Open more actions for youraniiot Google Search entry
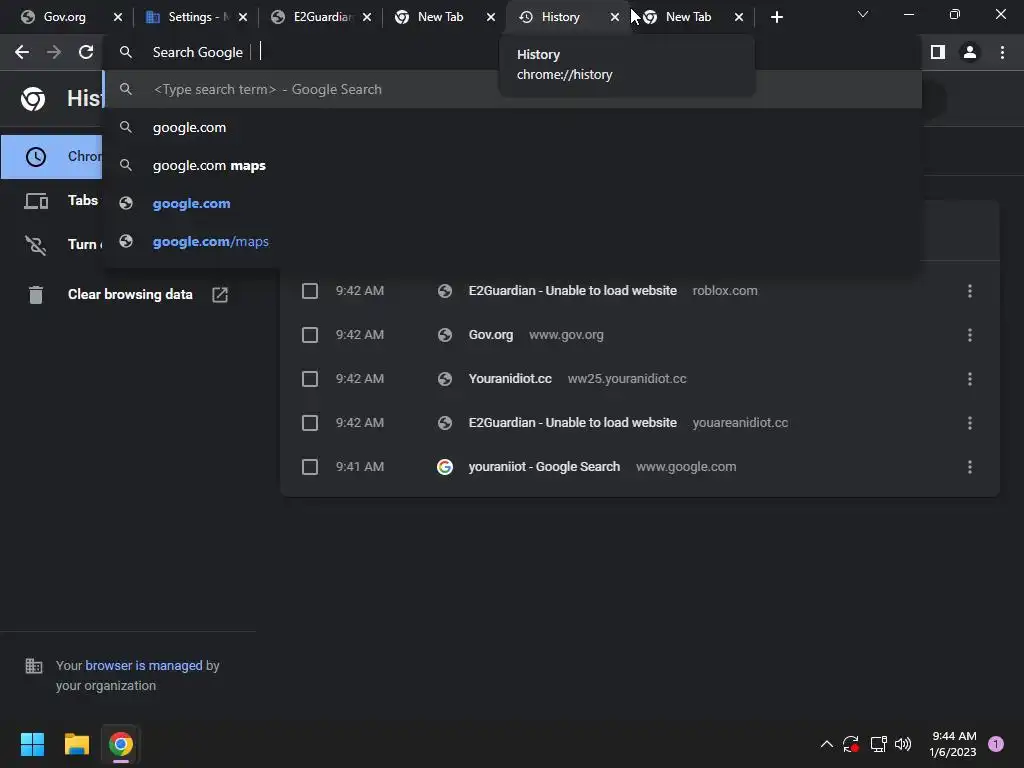 point(970,467)
